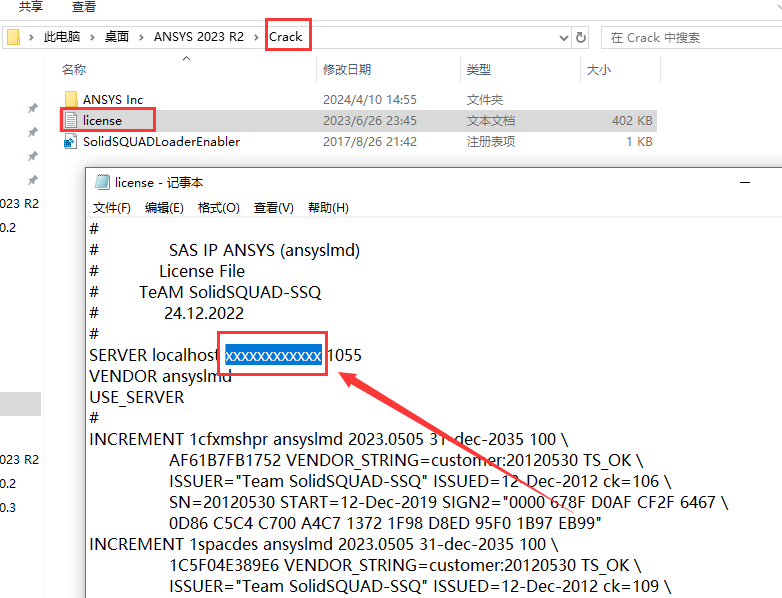Viewport: 782px width, 598px height.
Task: Click the INCREMENT 1spacdes line
Action: pos(324,544)
